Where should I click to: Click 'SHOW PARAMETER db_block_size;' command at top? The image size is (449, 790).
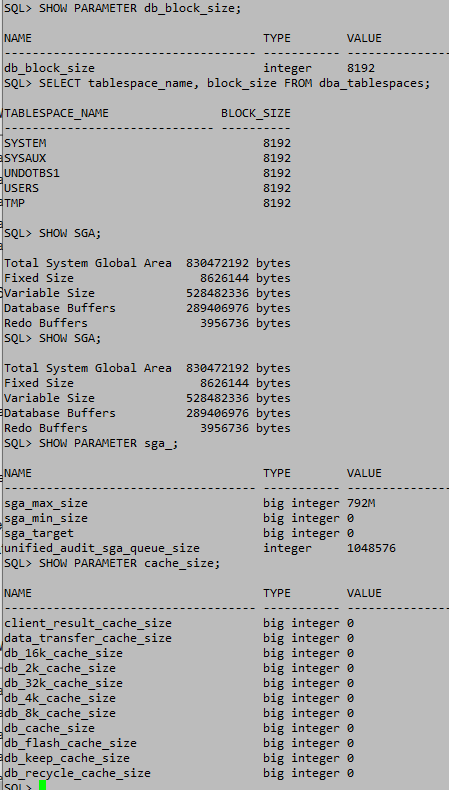point(123,9)
